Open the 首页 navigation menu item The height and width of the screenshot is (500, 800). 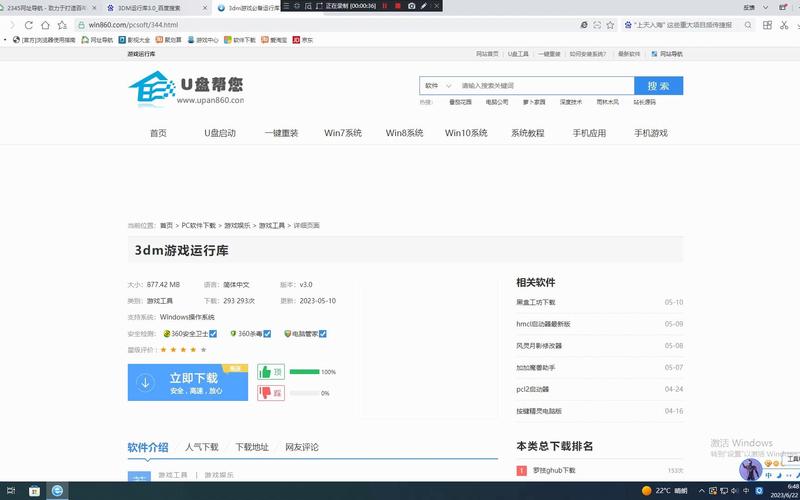pyautogui.click(x=158, y=133)
